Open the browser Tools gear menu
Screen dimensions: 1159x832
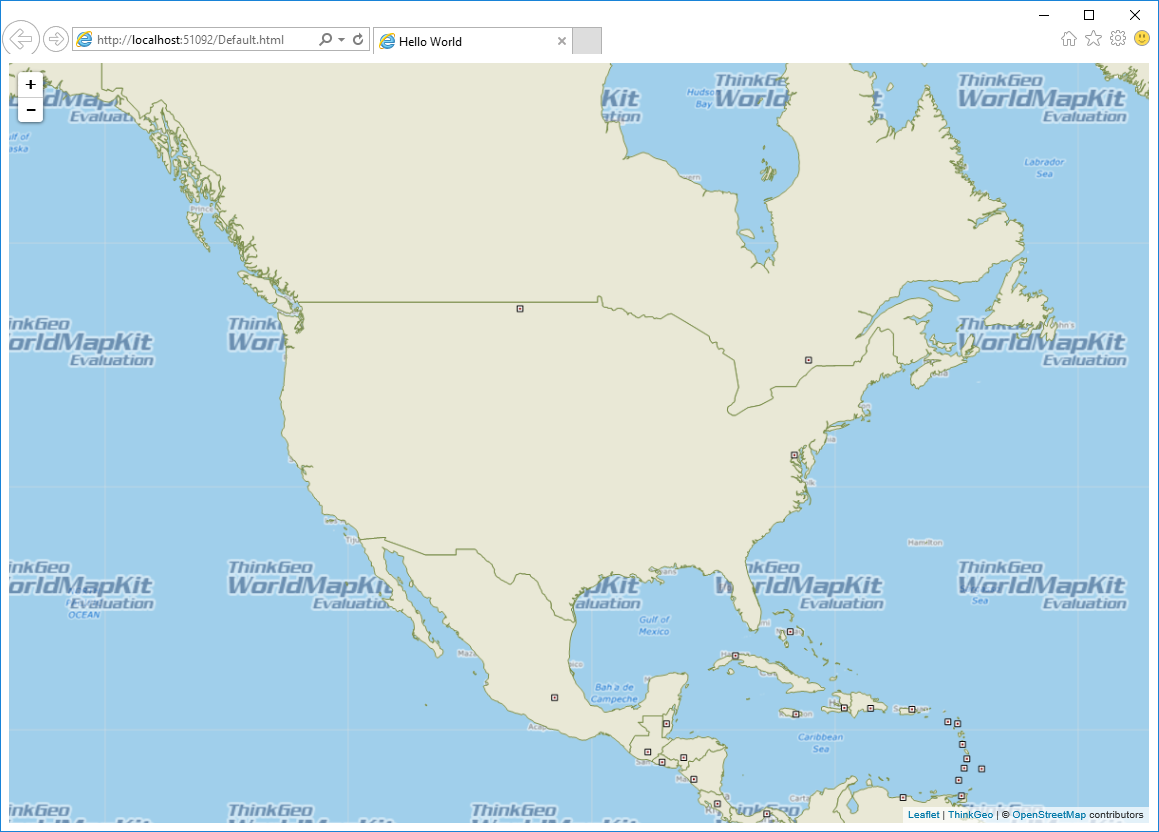click(1118, 38)
